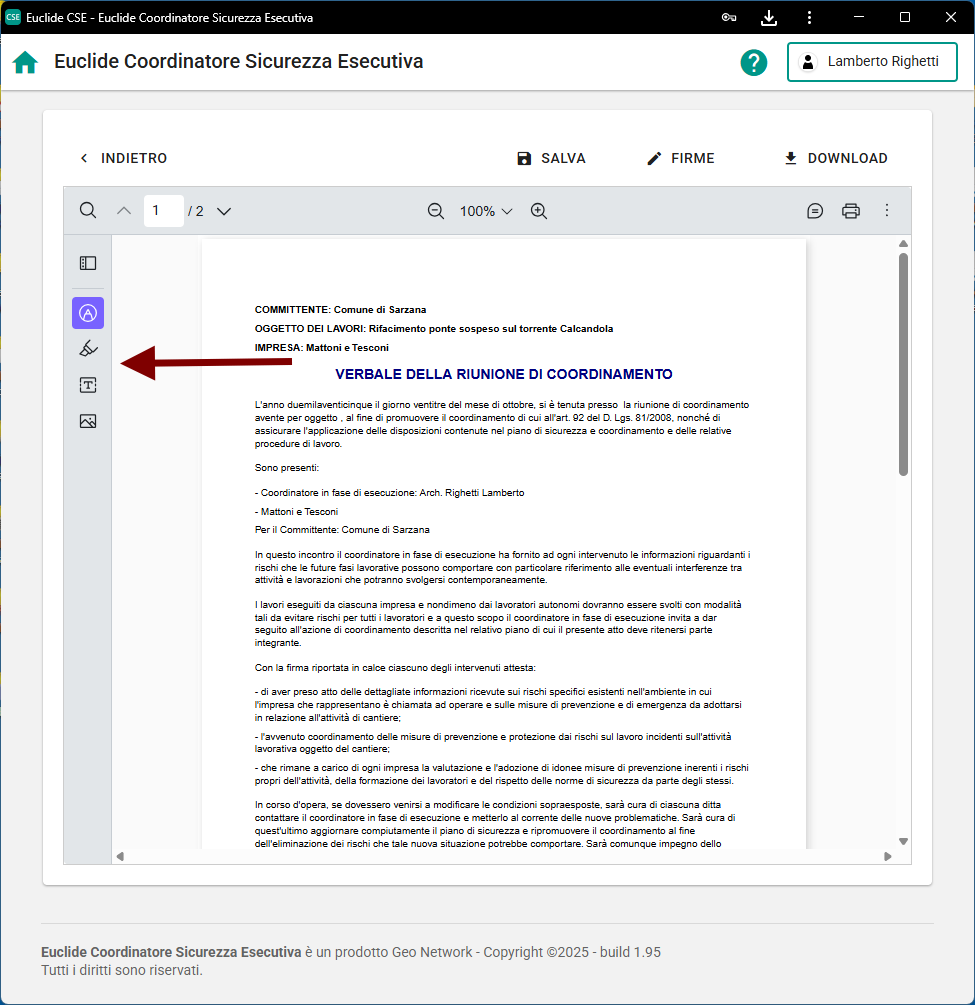975x1005 pixels.
Task: Go to next page with down chevron
Action: [x=224, y=211]
